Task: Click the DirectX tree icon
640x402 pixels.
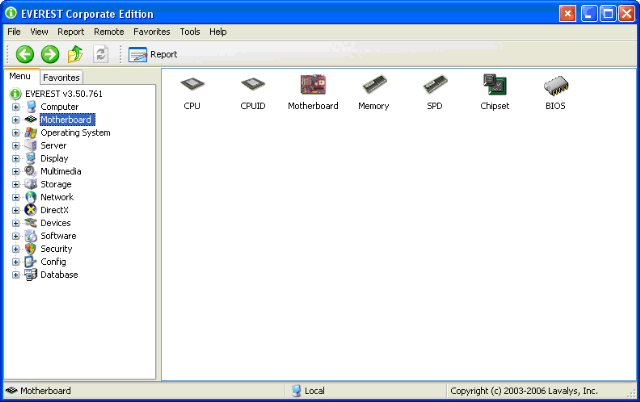Action: [x=31, y=210]
